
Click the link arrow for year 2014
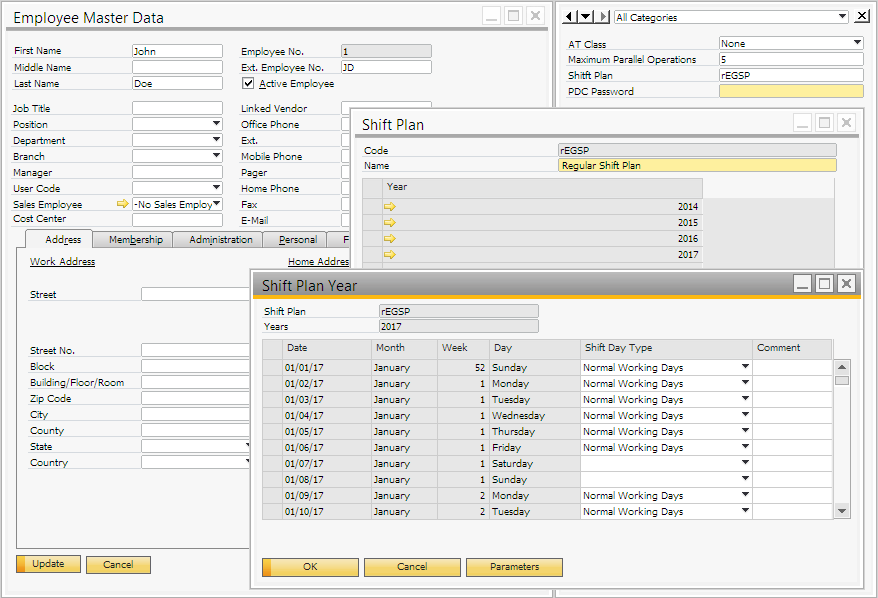[x=390, y=207]
